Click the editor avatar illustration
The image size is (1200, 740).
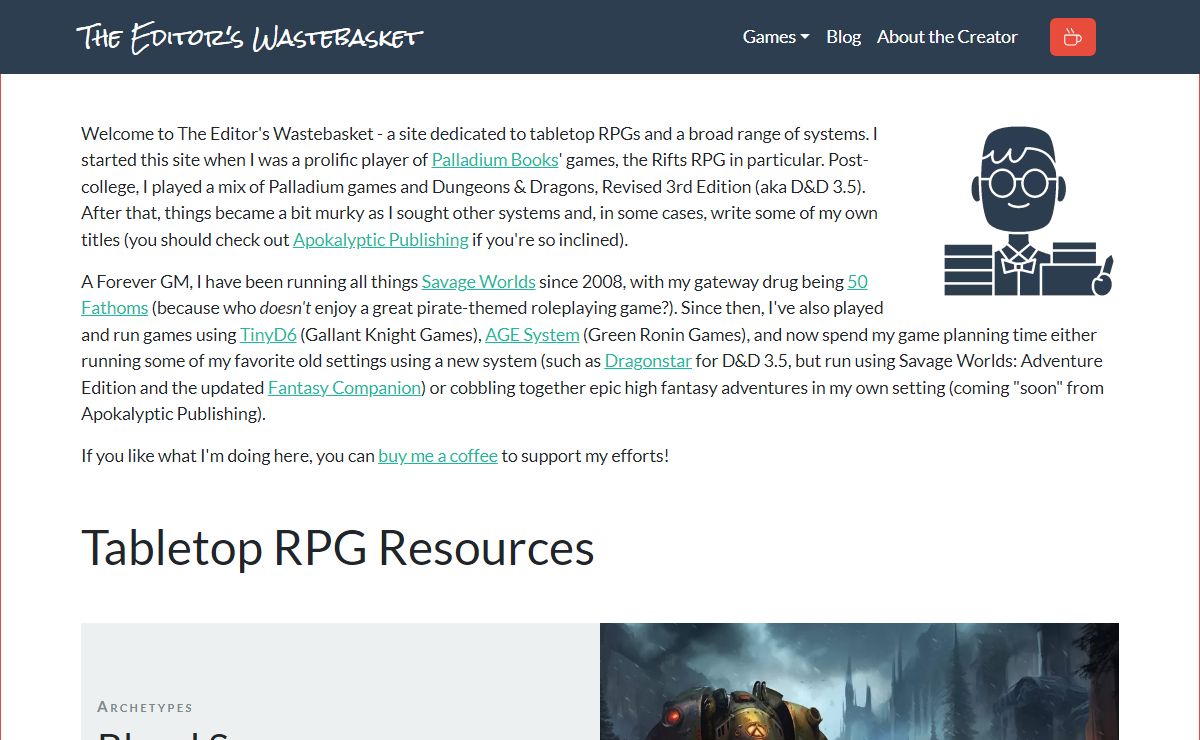click(x=1029, y=211)
